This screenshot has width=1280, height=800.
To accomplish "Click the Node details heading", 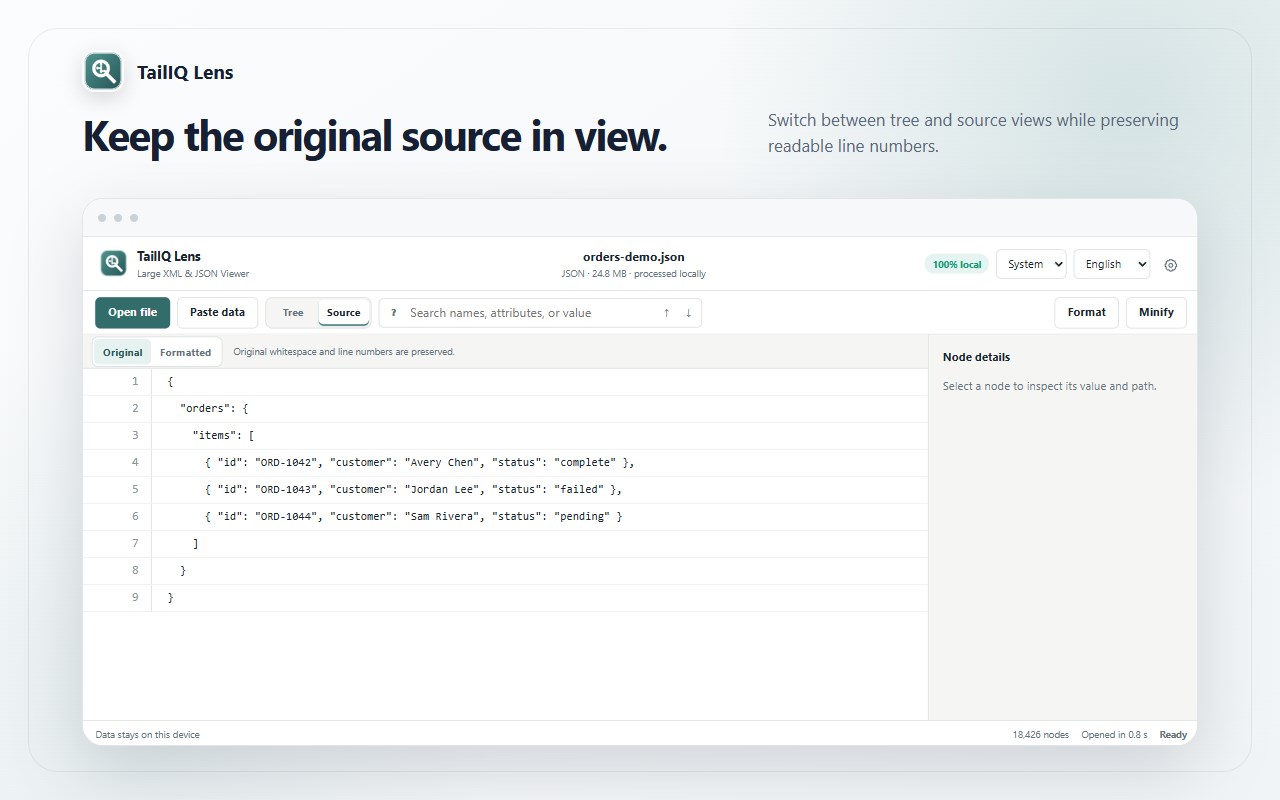I will [976, 357].
